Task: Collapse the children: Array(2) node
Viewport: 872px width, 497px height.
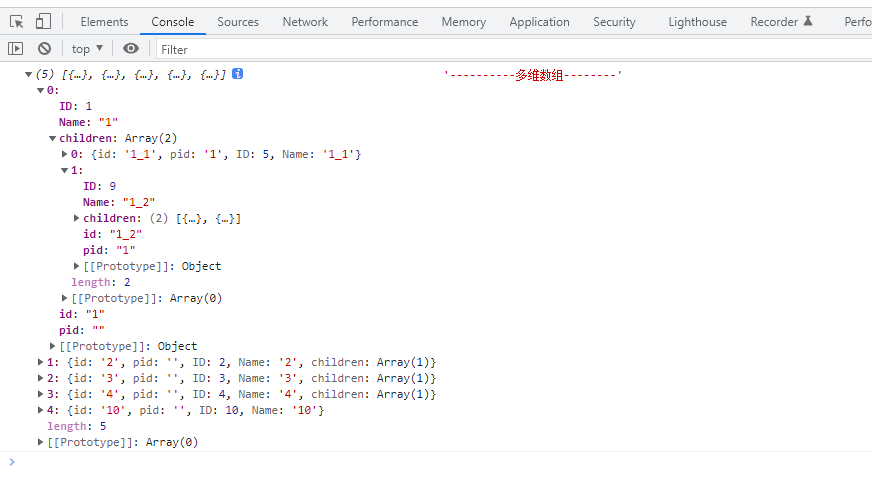Action: point(53,138)
